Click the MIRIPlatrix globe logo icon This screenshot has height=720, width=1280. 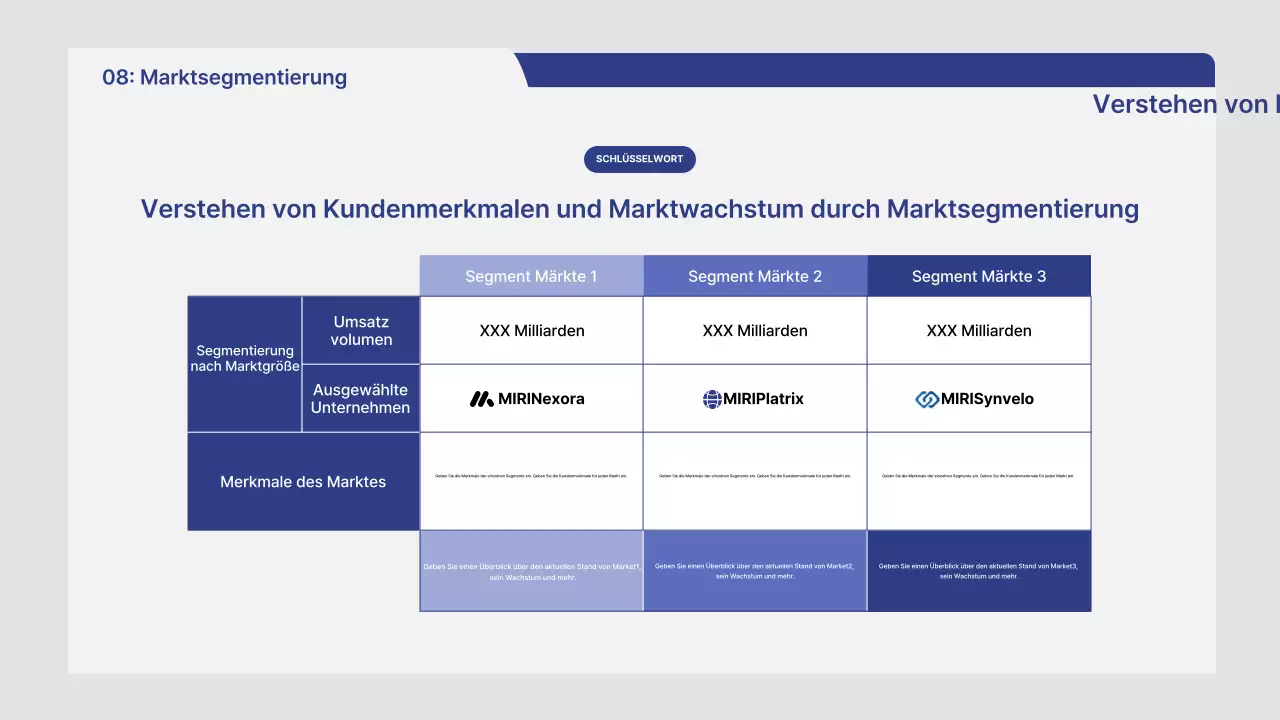(709, 398)
